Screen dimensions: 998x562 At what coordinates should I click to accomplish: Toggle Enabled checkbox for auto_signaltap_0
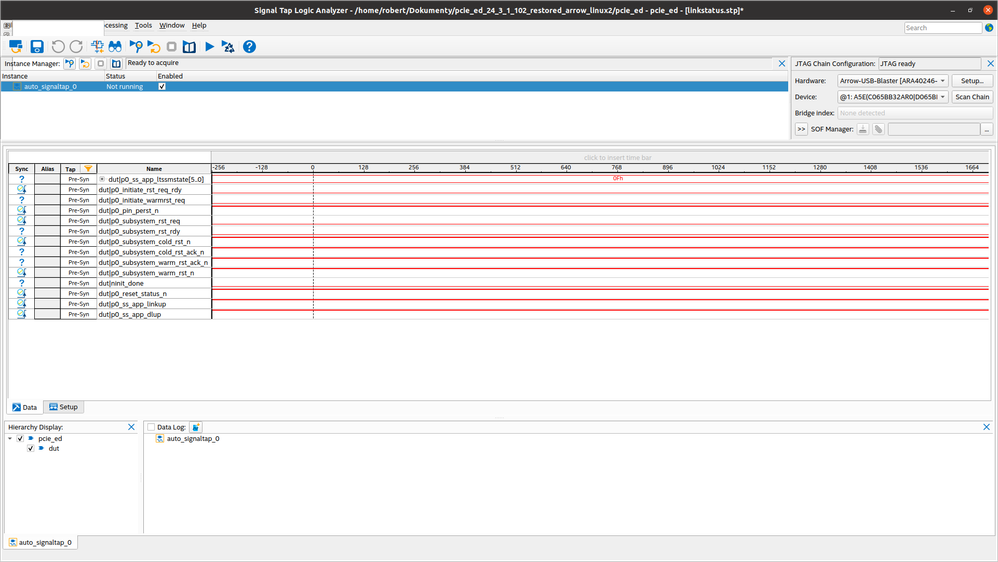[162, 87]
